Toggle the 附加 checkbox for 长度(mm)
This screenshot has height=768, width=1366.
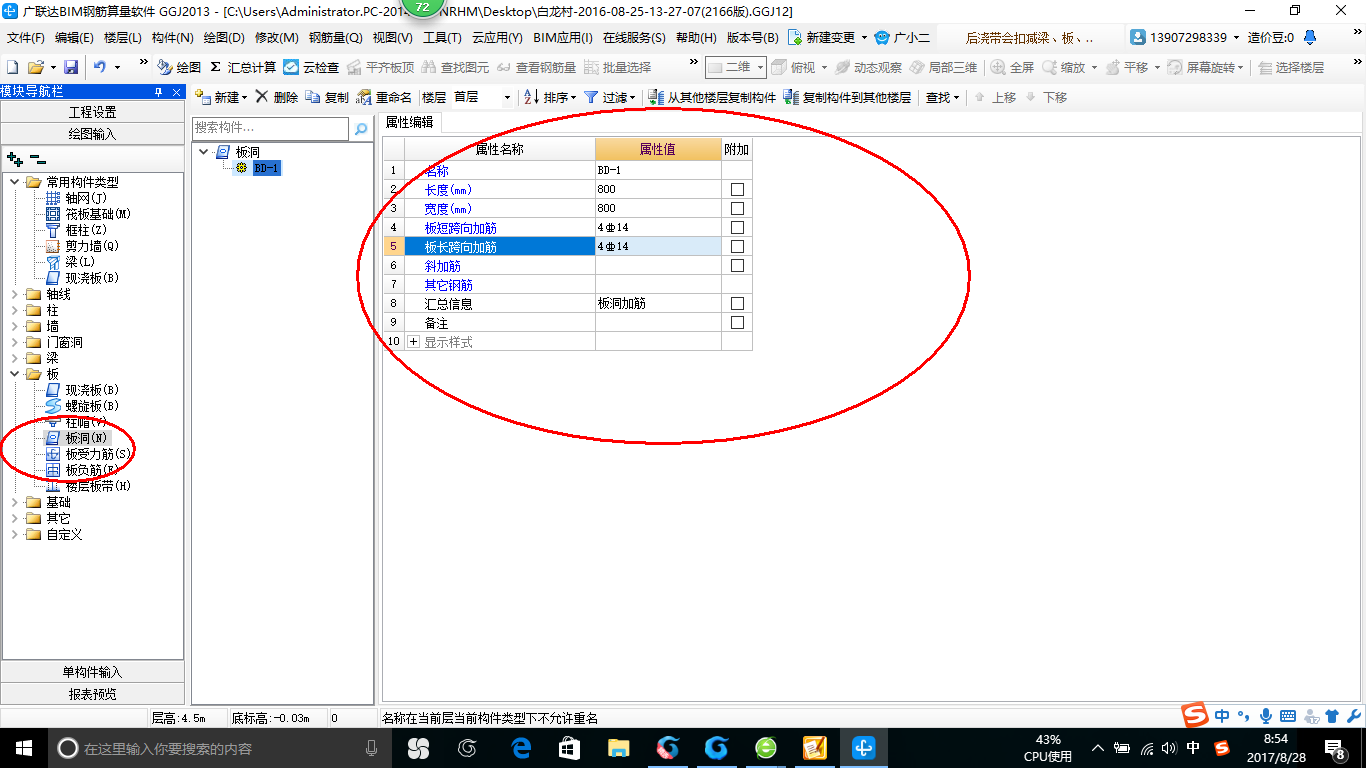point(737,189)
